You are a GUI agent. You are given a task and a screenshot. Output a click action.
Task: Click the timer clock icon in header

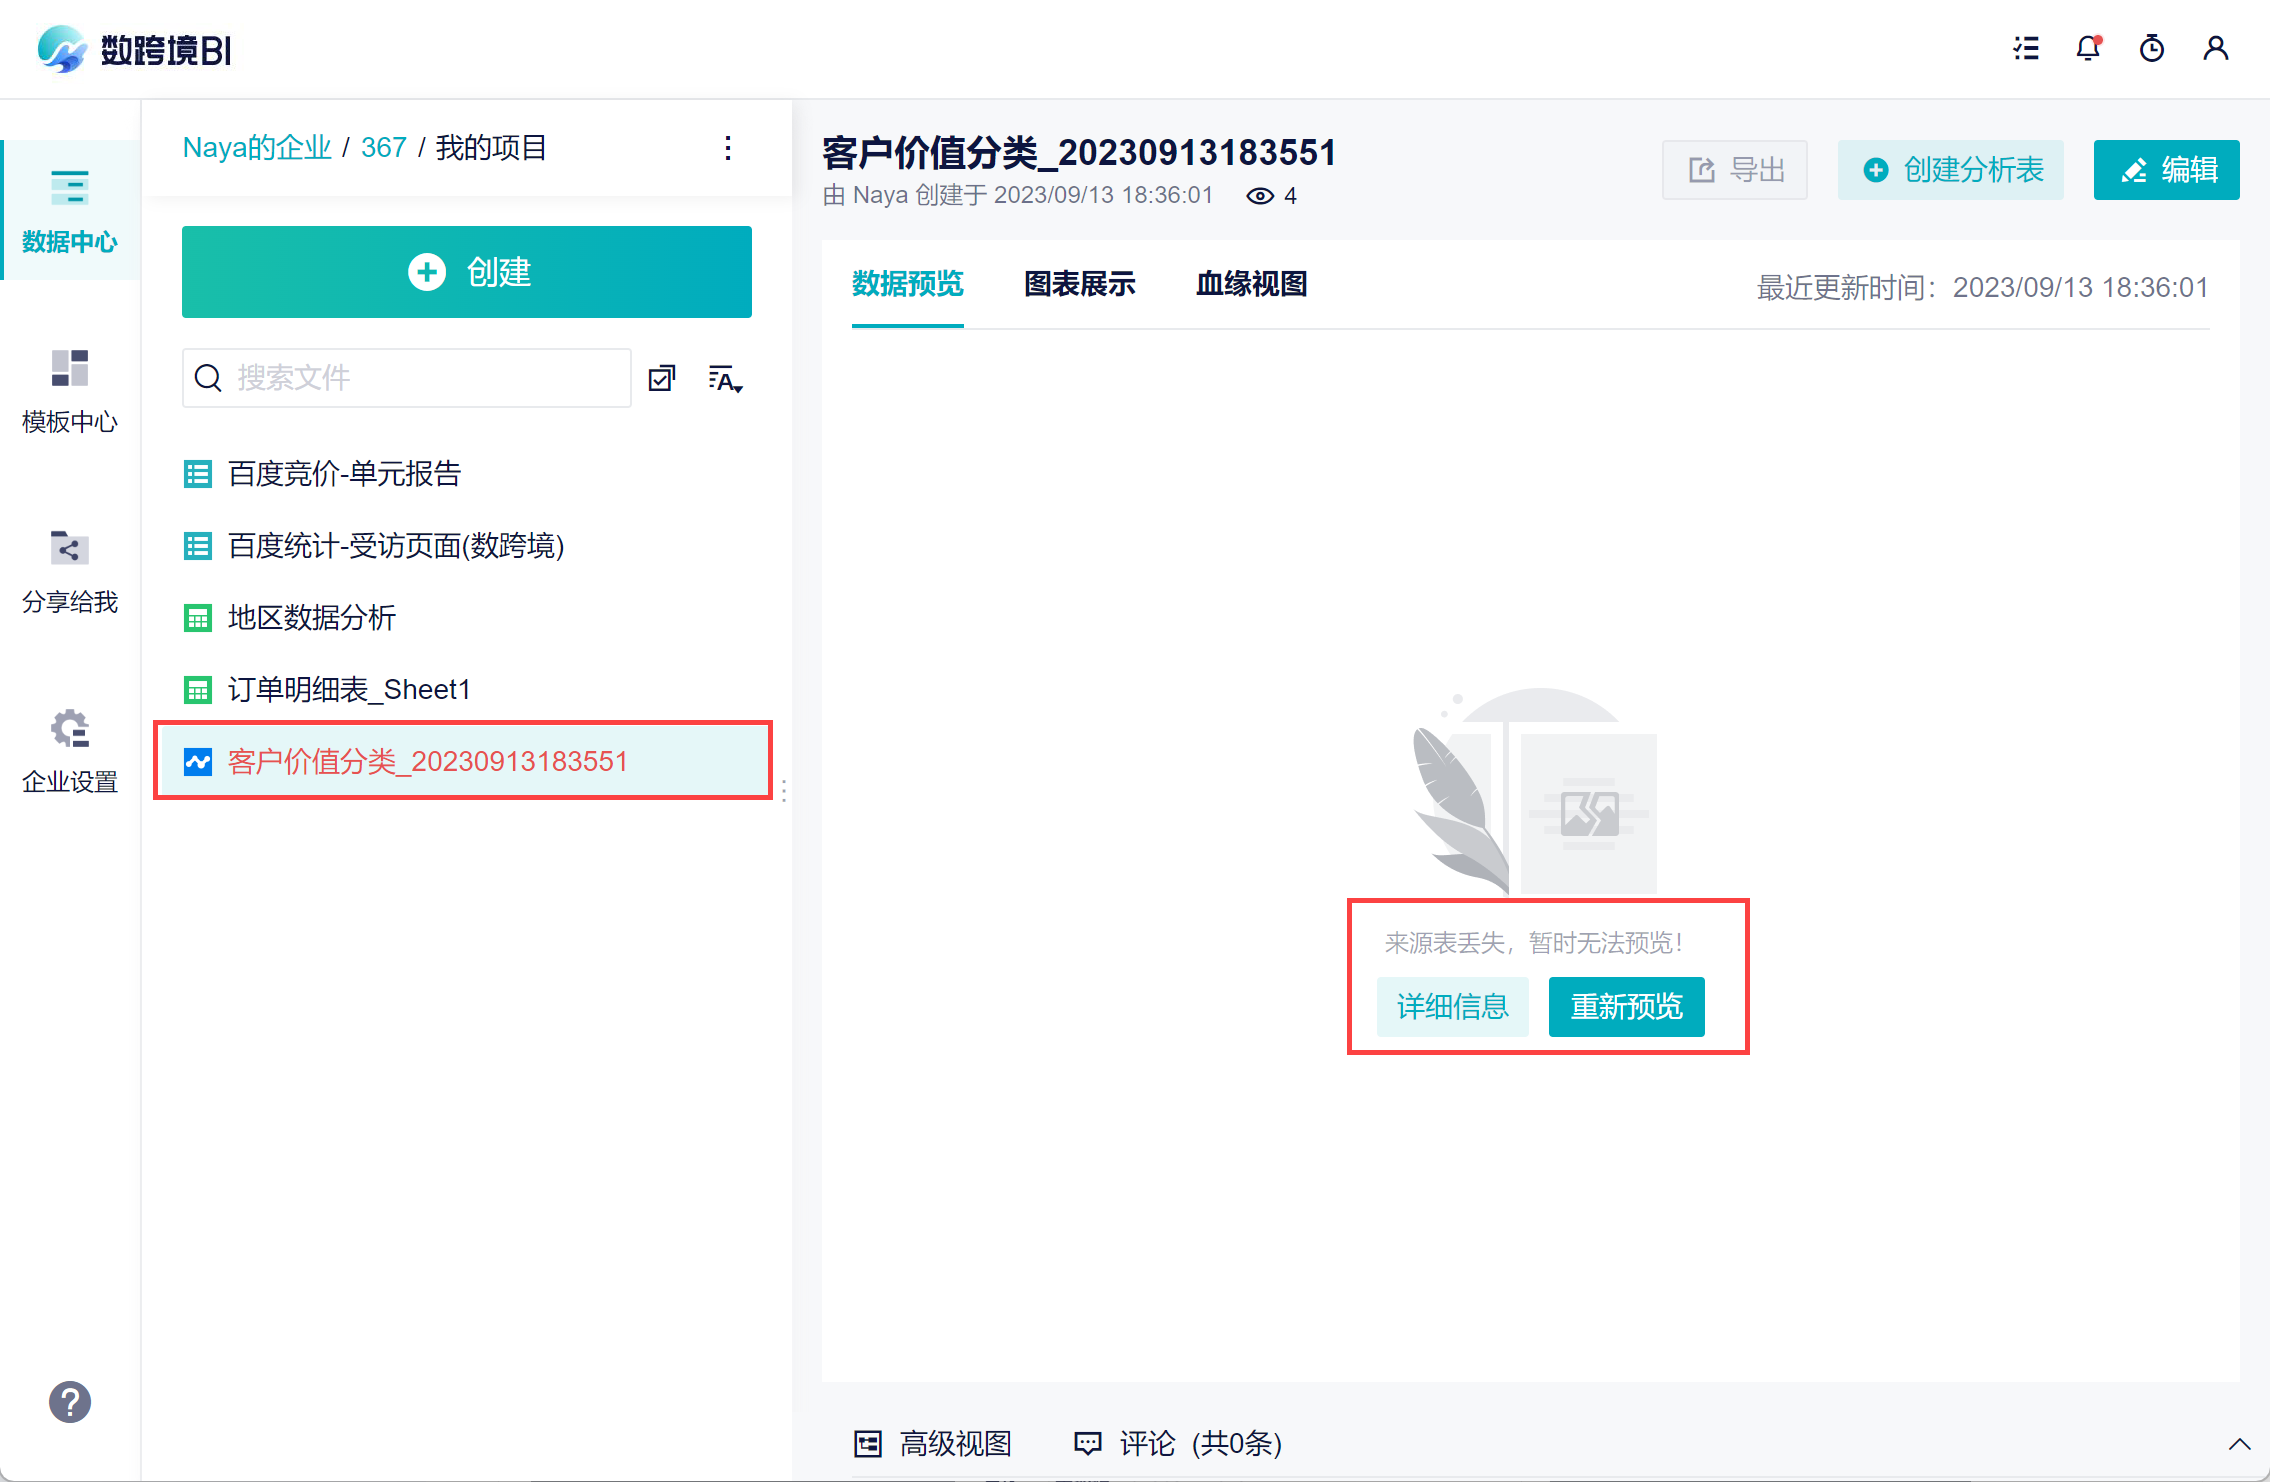[2151, 48]
